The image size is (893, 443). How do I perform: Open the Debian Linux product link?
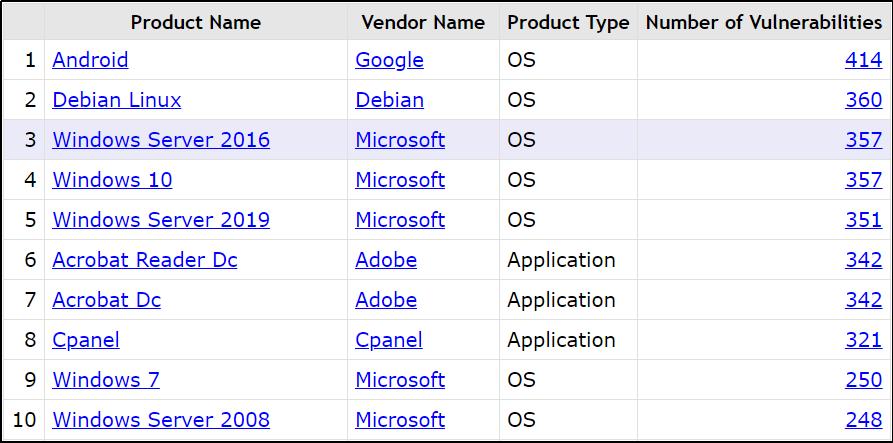point(117,100)
